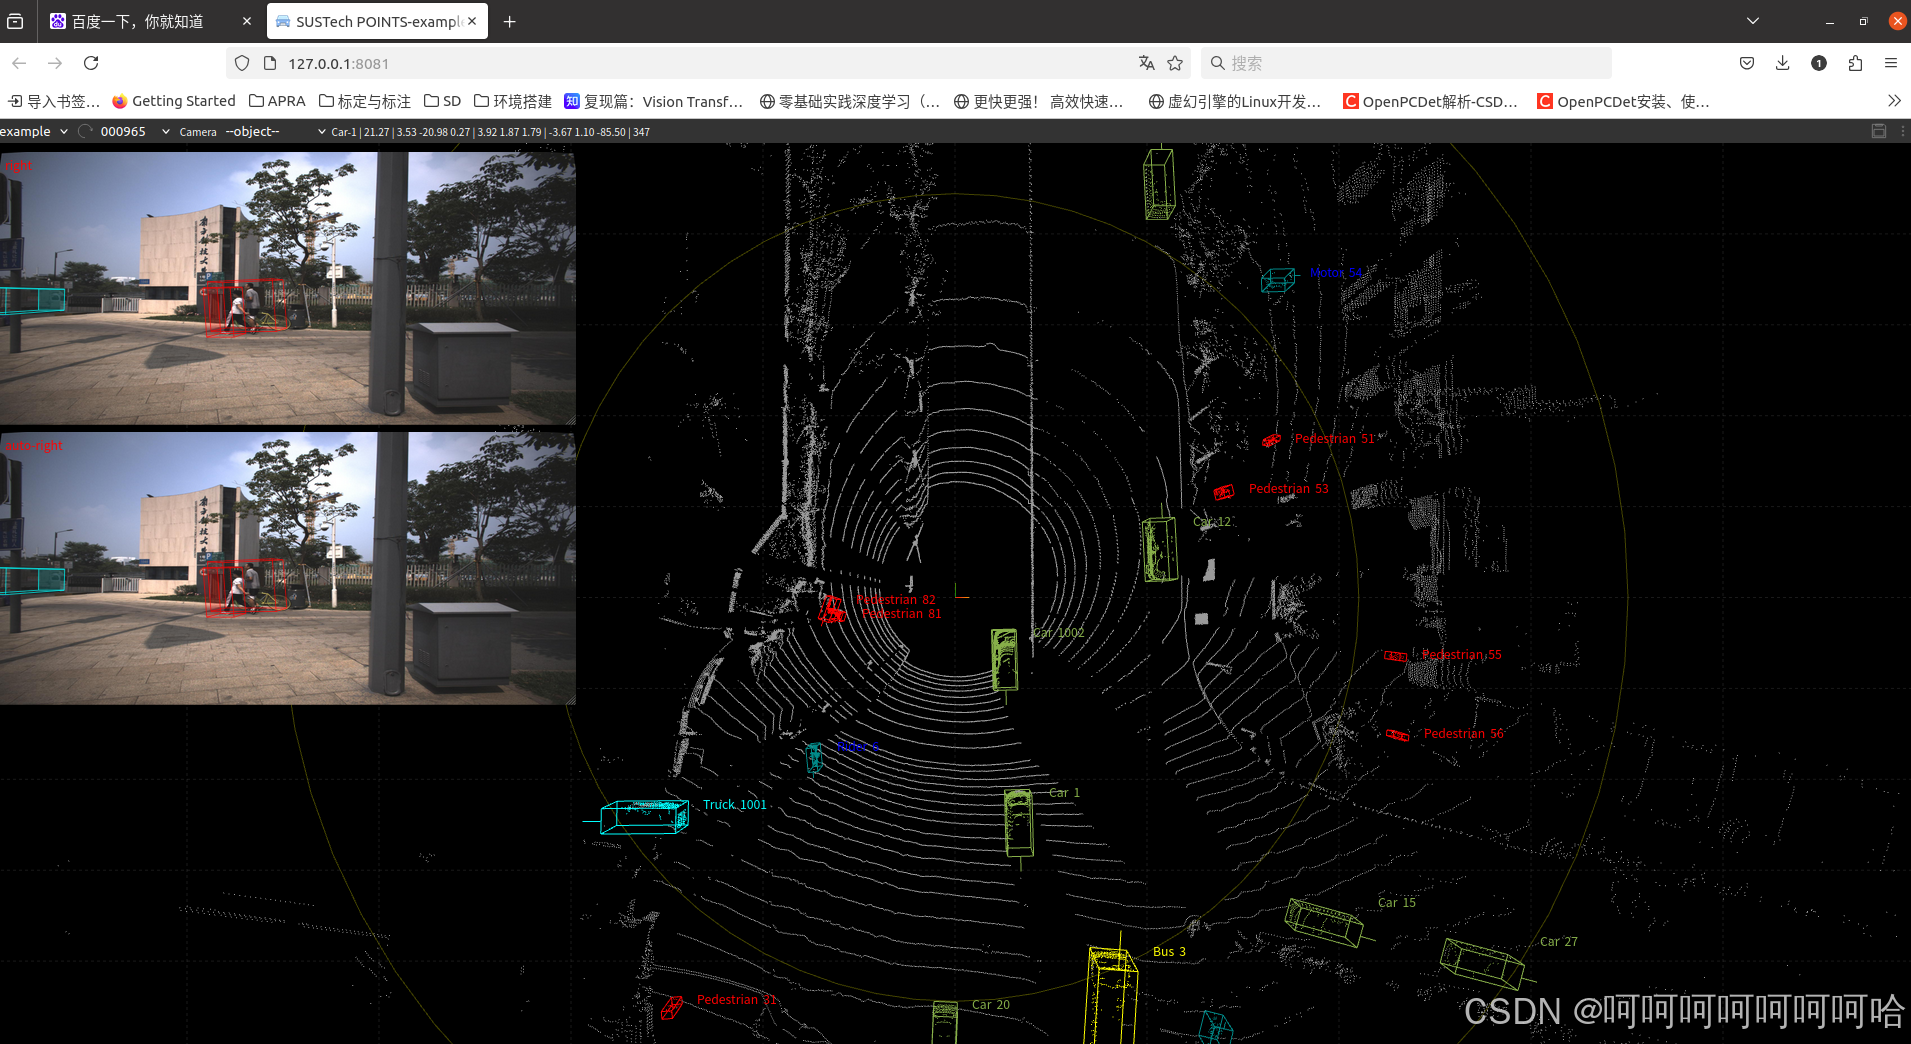The width and height of the screenshot is (1911, 1044).
Task: Select the Bus 3 label
Action: coord(1169,952)
